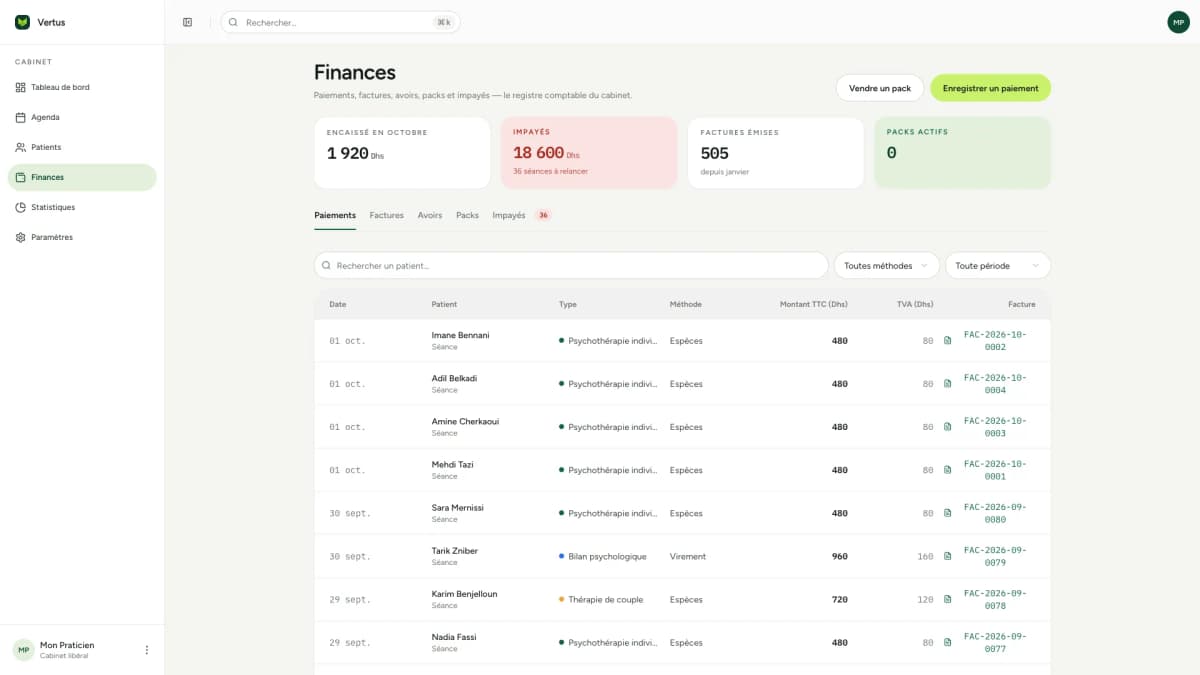Click the Virement method cell
Image resolution: width=1200 pixels, height=675 pixels.
[x=688, y=556]
